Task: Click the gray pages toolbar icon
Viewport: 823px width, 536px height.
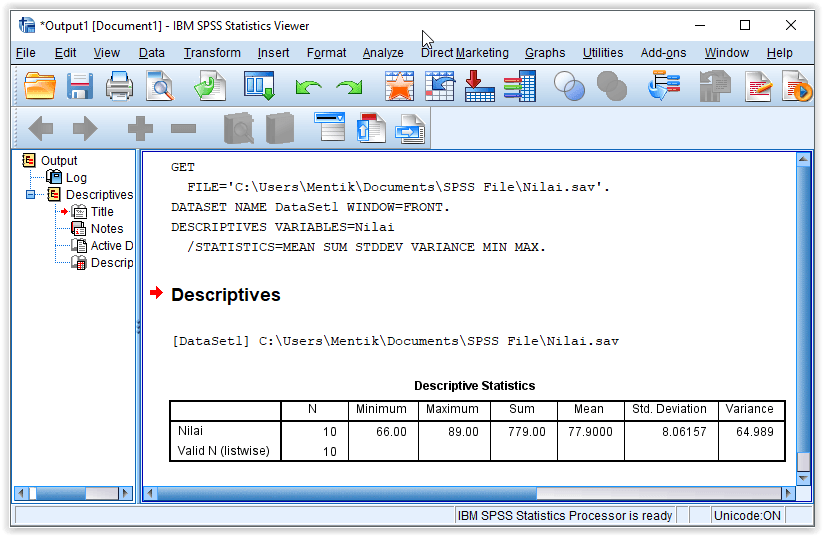Action: pos(715,86)
